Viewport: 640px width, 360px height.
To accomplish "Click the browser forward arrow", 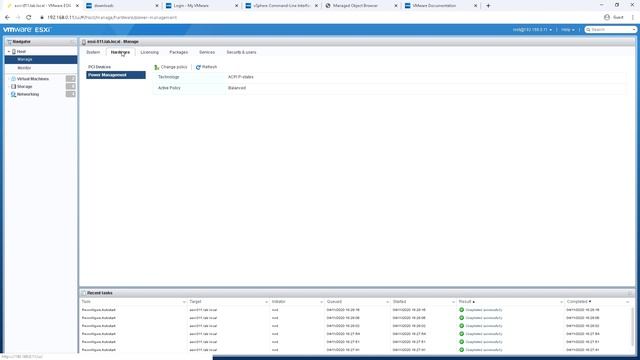I will pos(18,18).
